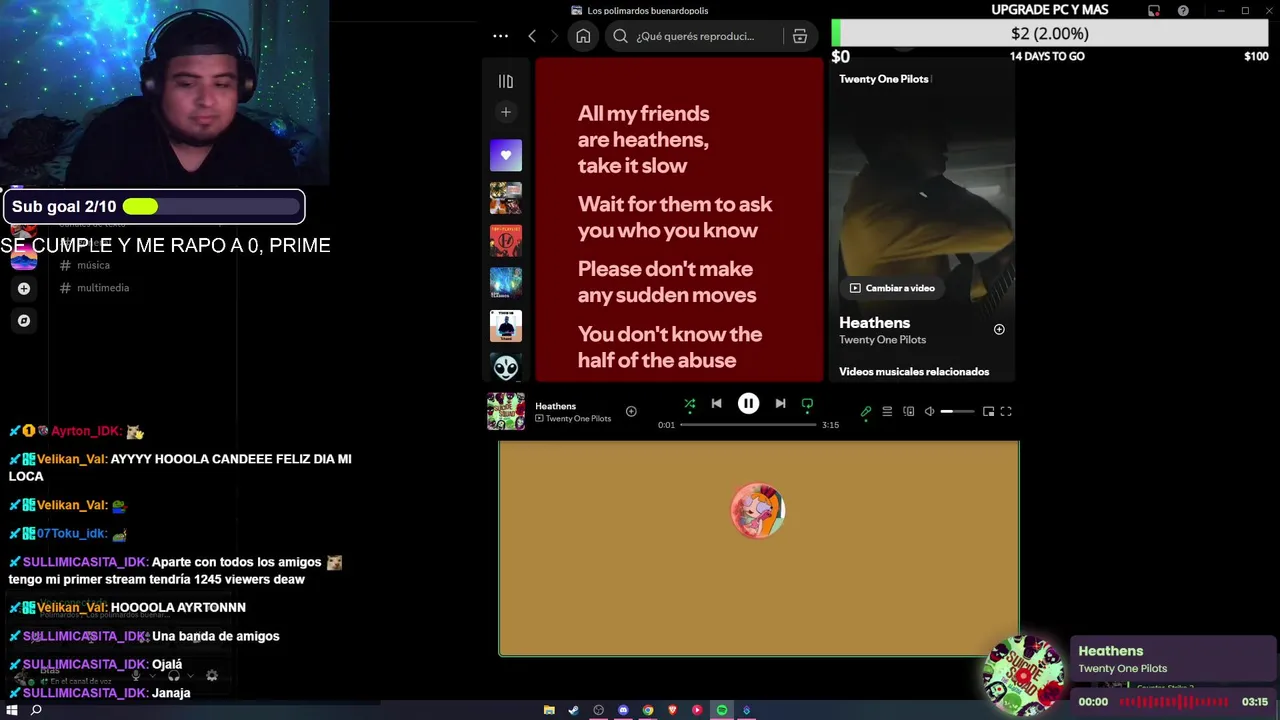Switch to Spotify from the taskbar

[x=721, y=710]
